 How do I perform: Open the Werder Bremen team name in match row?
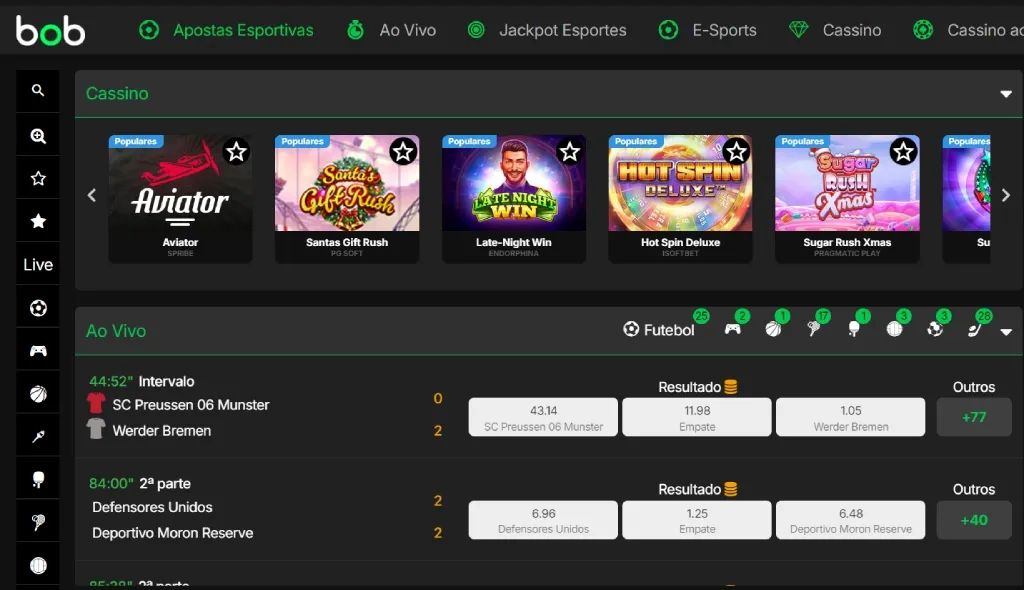coord(161,431)
